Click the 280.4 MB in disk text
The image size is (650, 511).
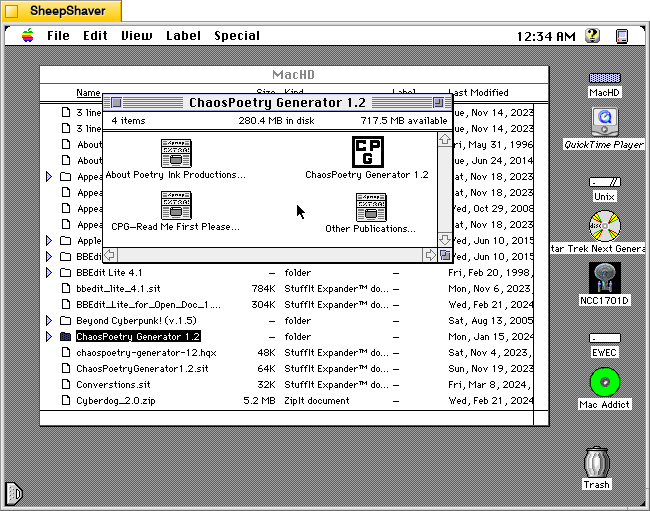click(276, 121)
